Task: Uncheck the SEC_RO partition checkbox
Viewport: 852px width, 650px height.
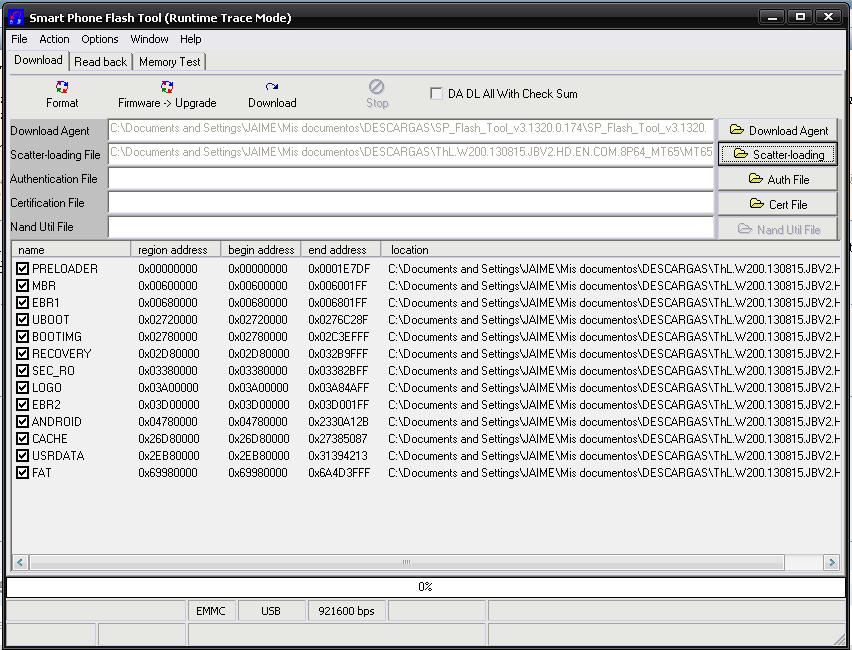Action: [22, 371]
